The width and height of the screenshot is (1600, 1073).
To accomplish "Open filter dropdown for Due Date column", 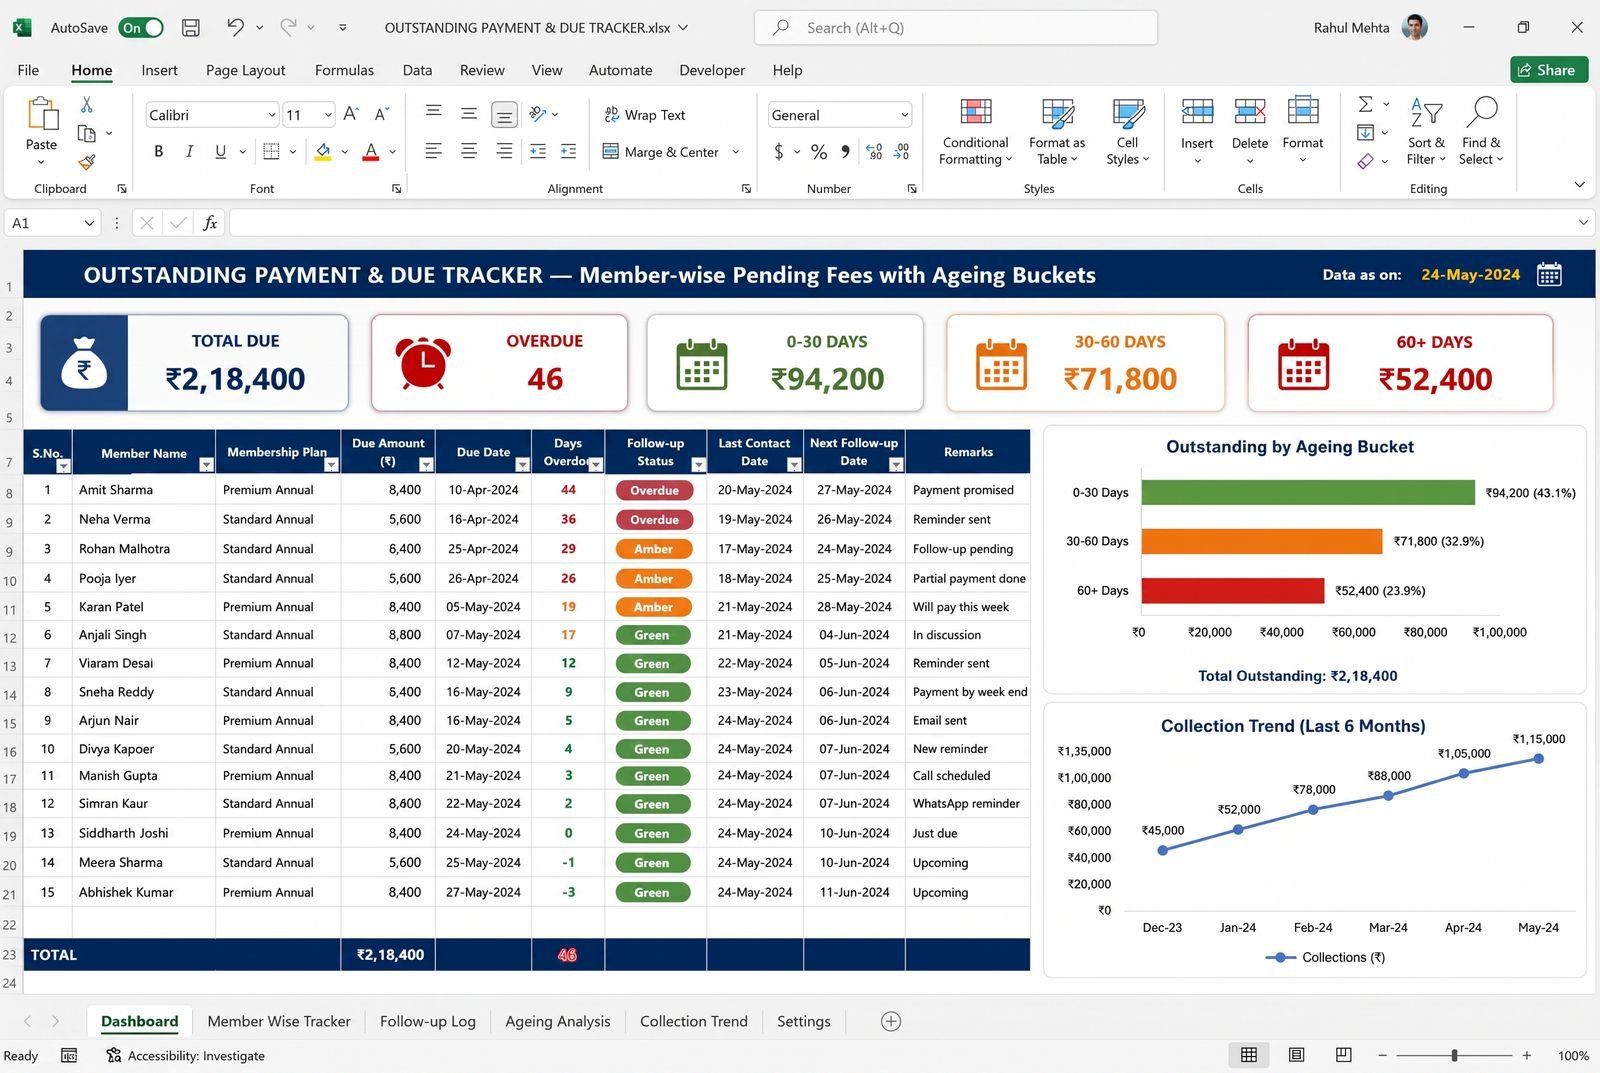I will [522, 465].
